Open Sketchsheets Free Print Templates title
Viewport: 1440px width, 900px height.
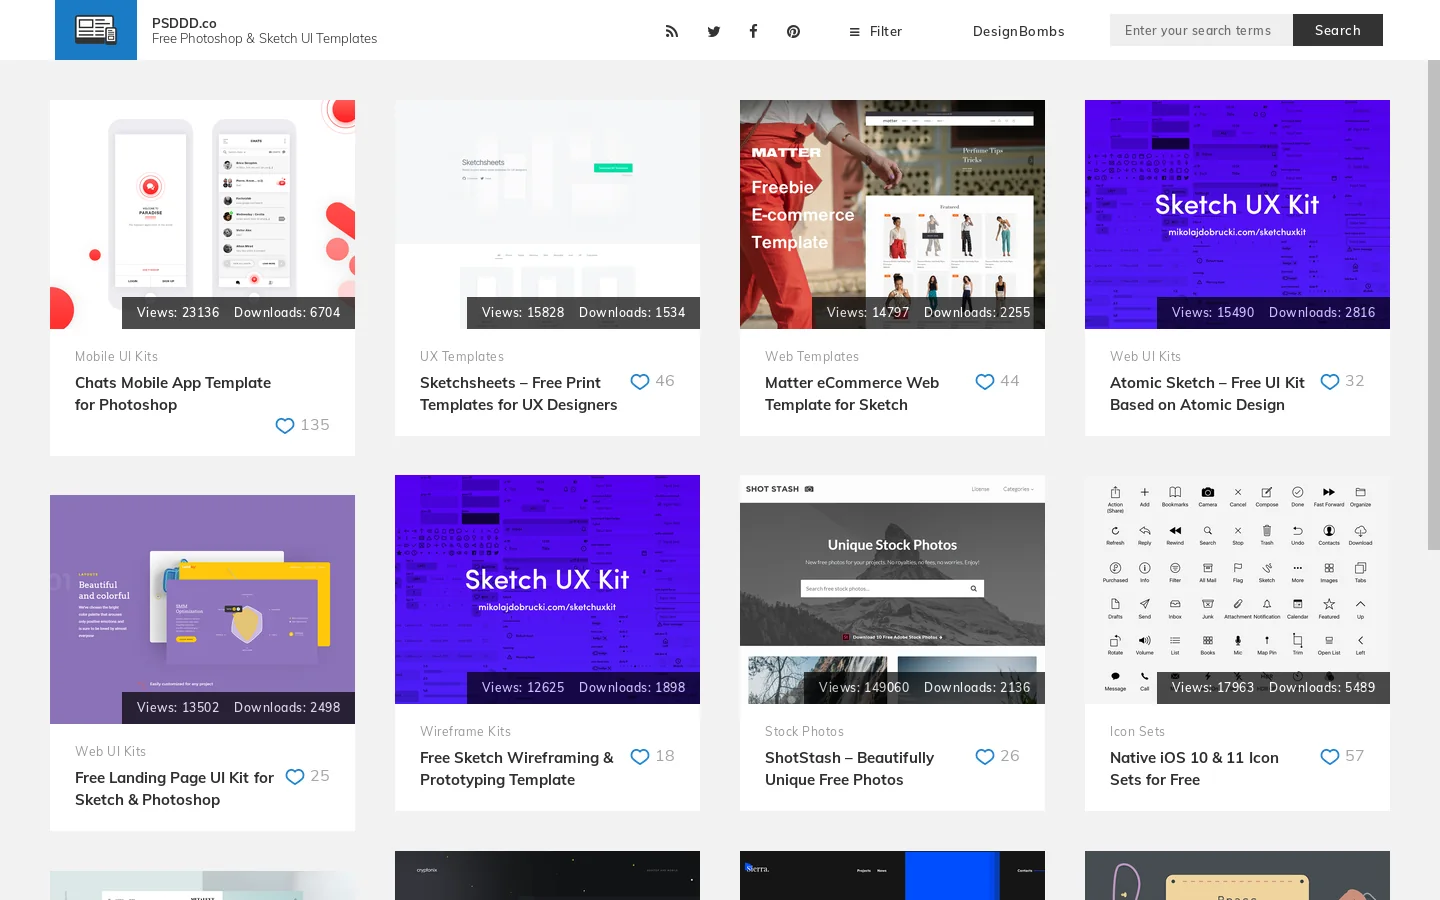518,394
